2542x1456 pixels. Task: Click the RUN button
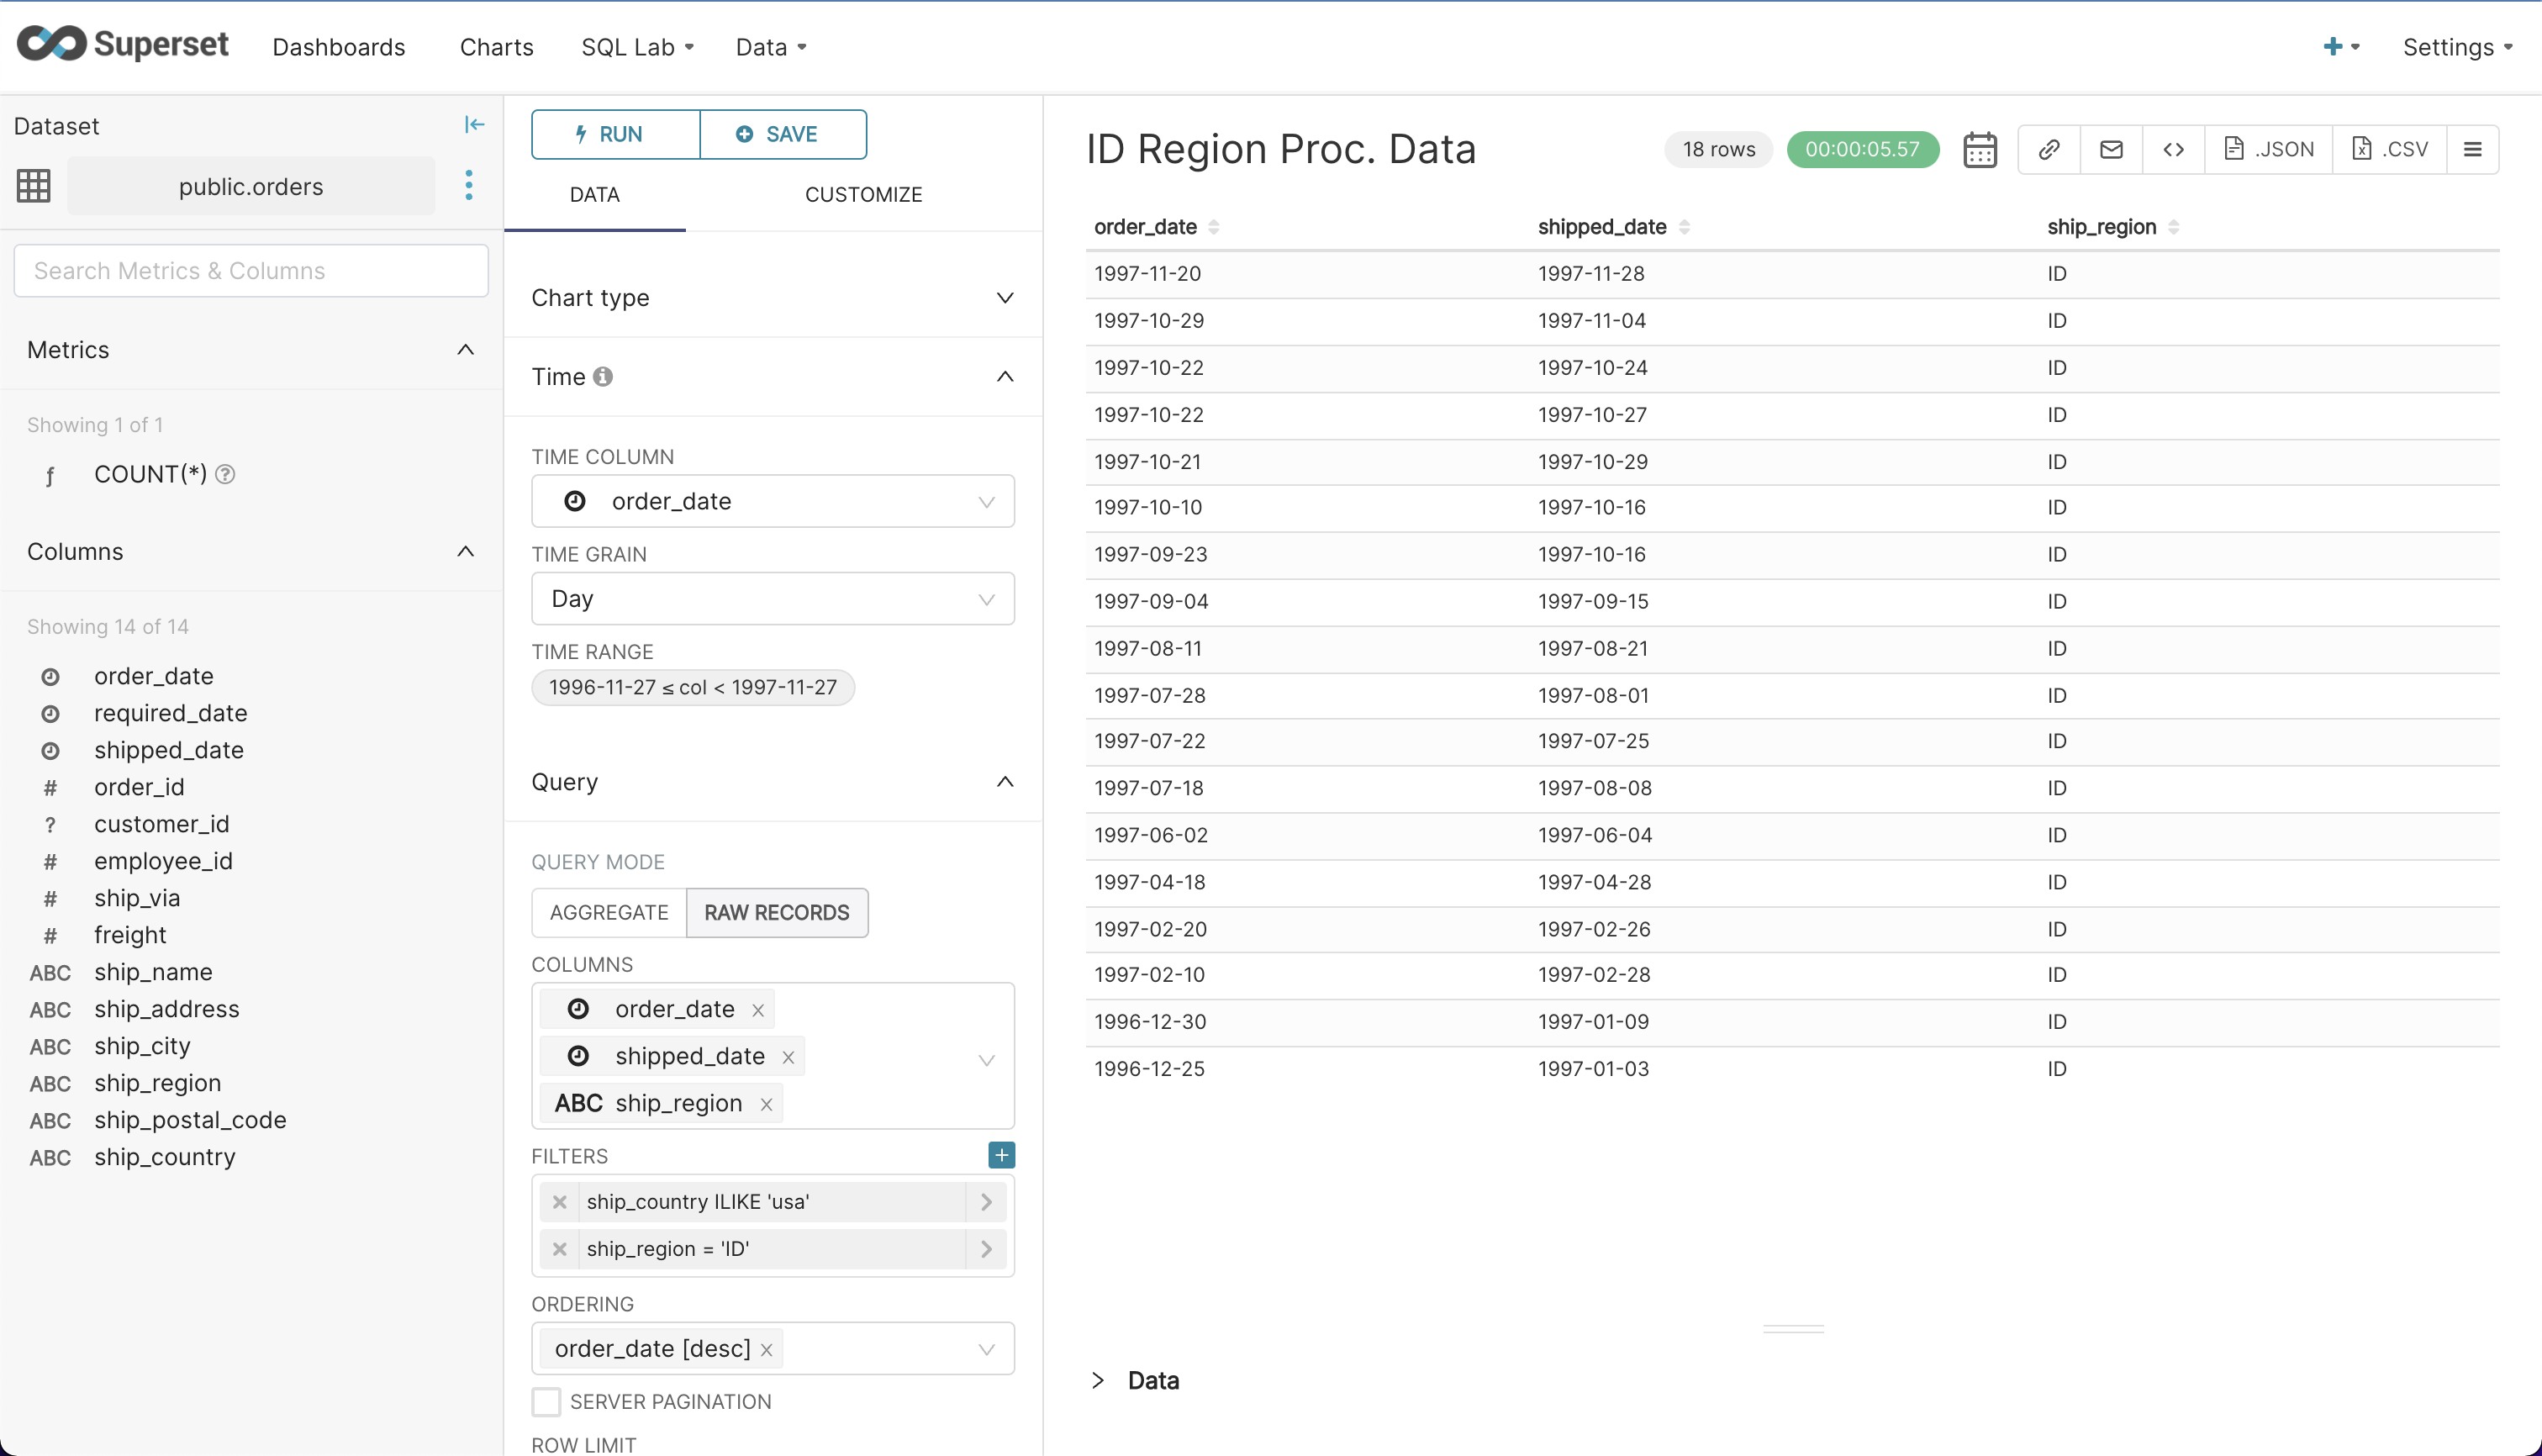(x=614, y=133)
